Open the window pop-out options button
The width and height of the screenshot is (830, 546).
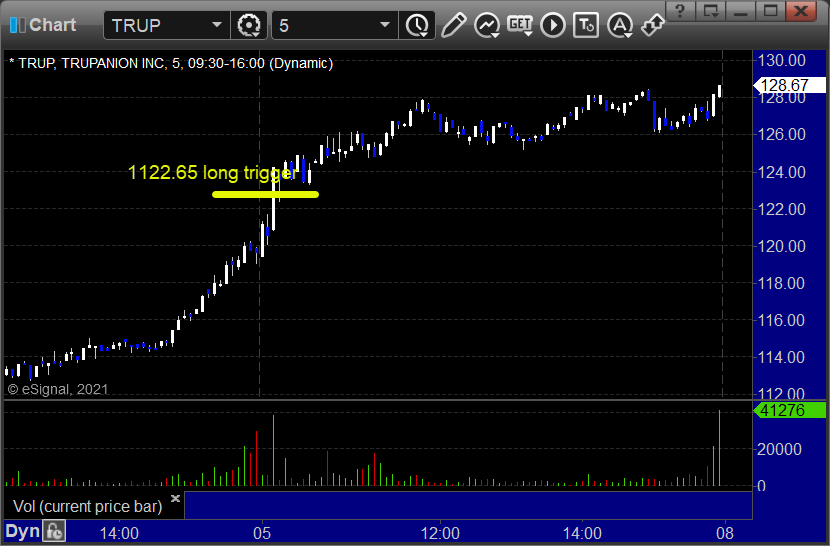pos(710,11)
